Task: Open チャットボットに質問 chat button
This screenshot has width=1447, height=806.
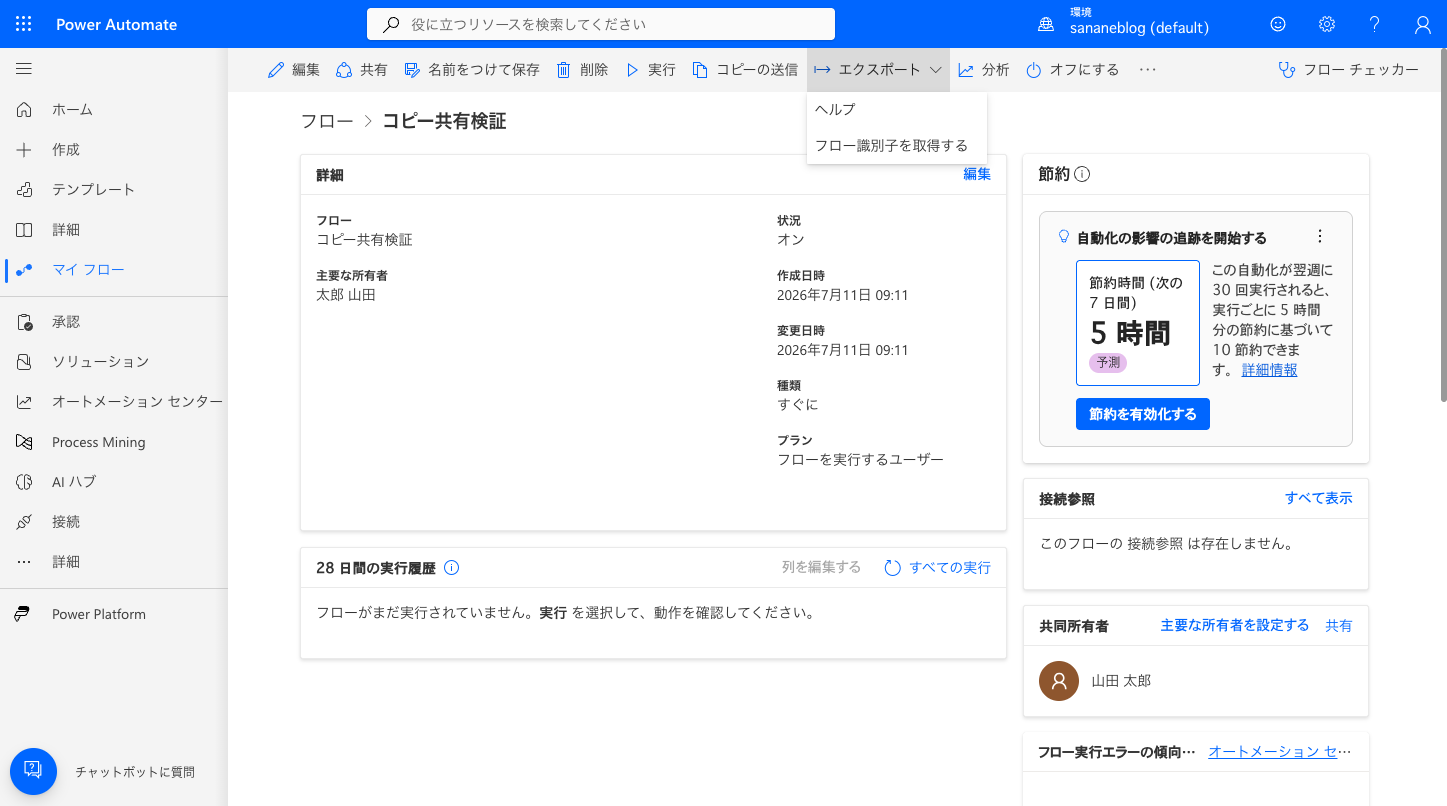Action: [33, 772]
